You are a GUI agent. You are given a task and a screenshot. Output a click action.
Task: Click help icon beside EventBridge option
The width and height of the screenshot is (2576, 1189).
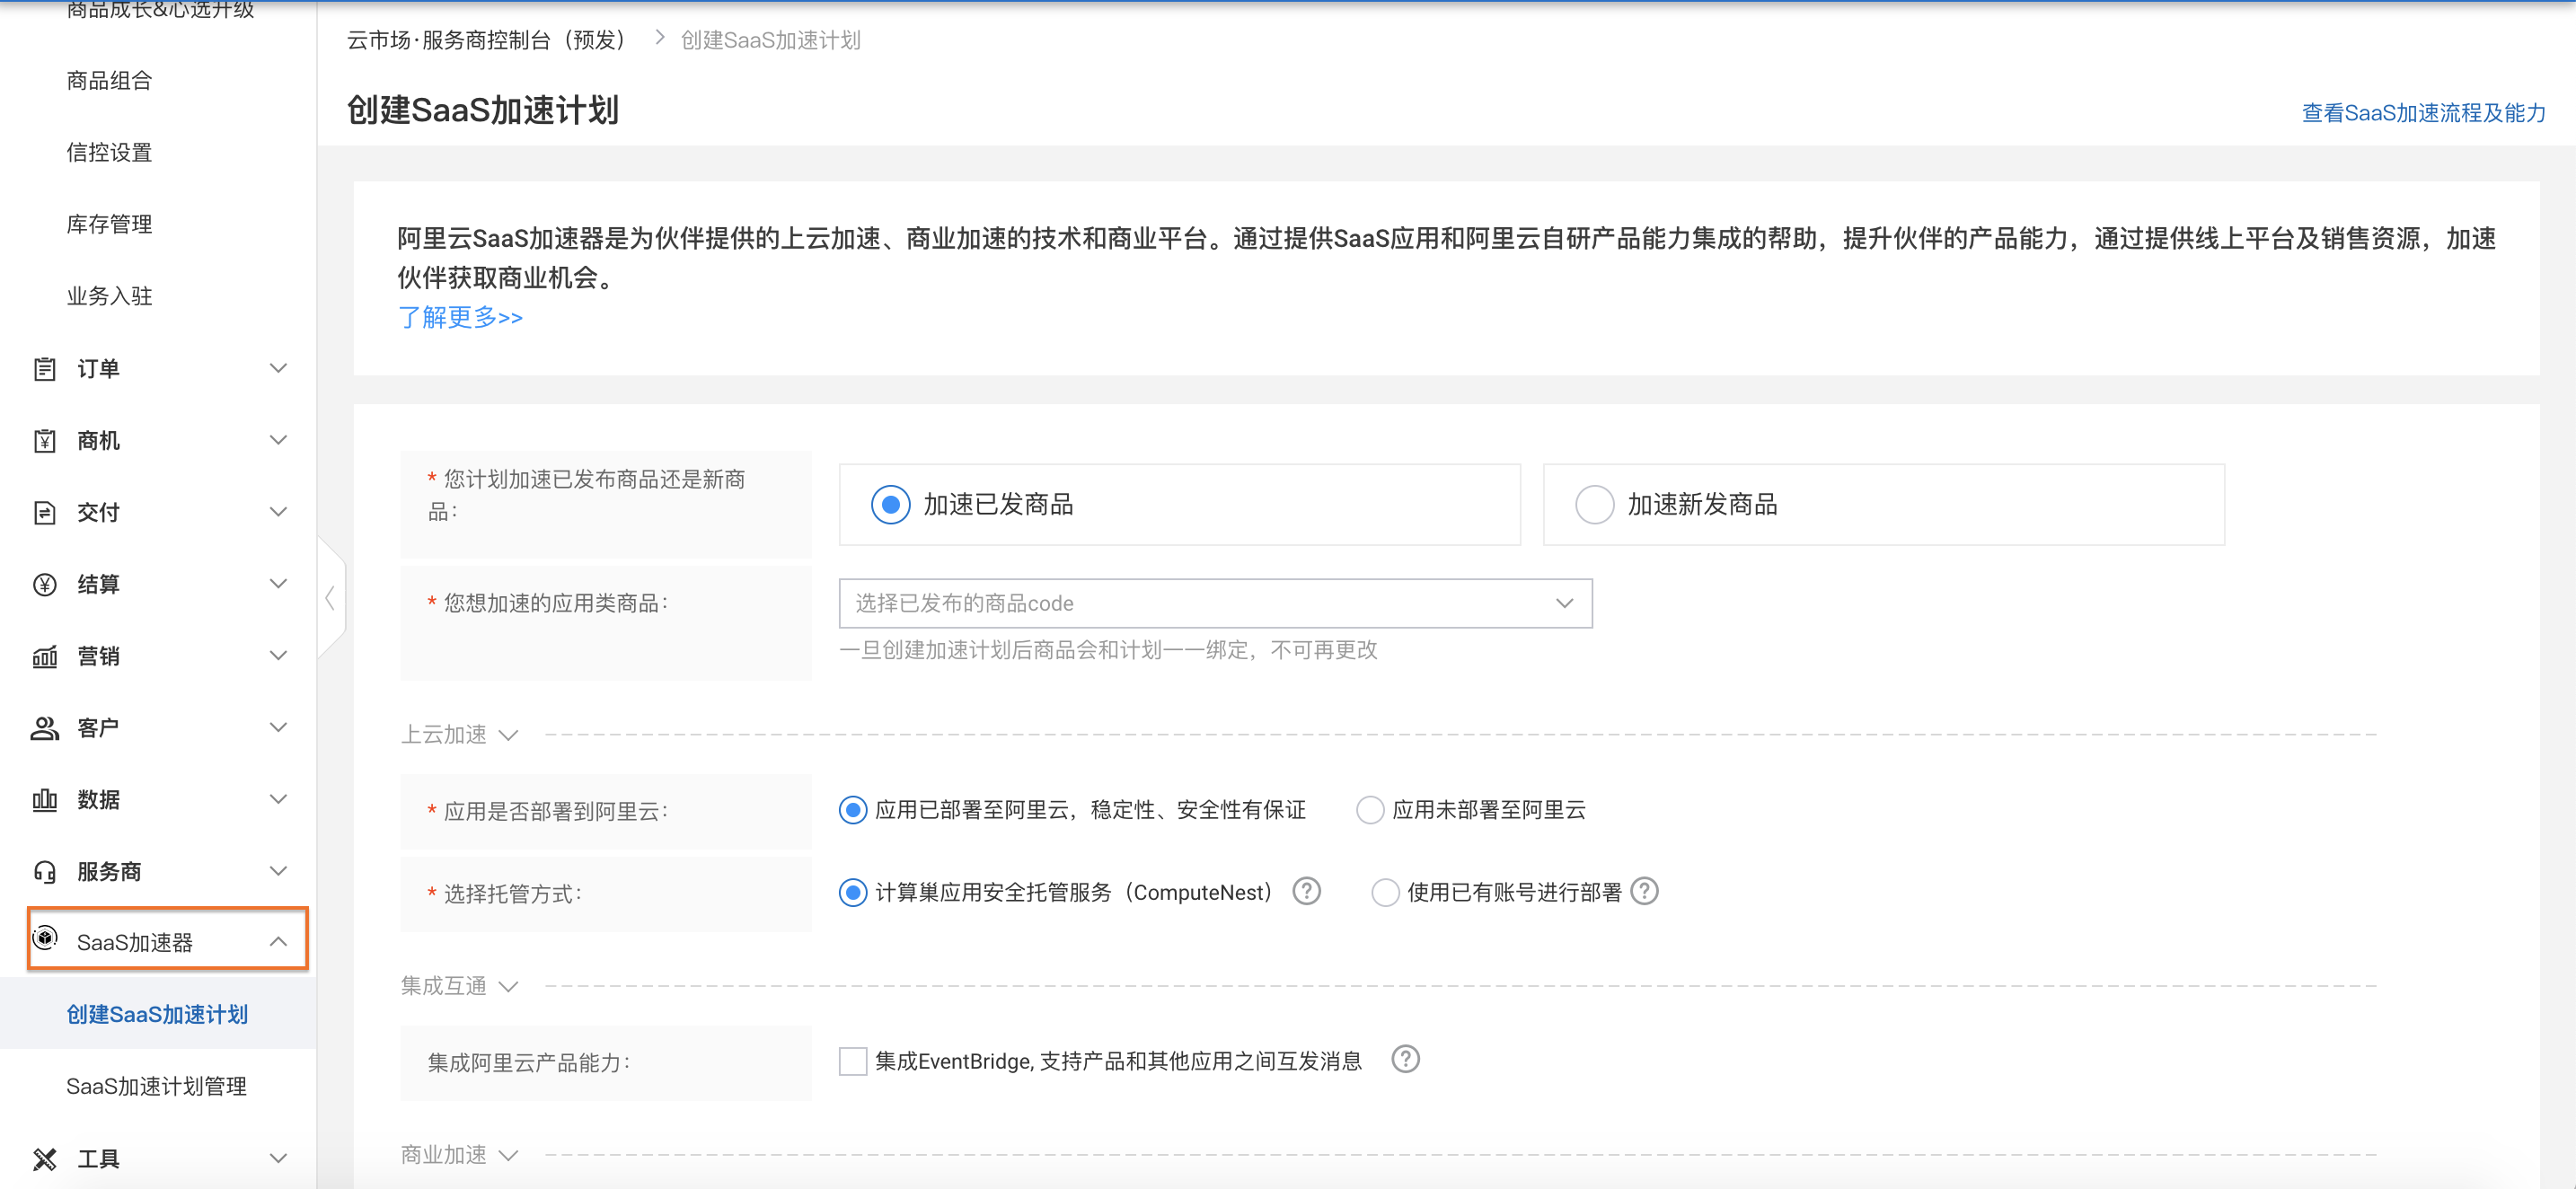(x=1405, y=1059)
